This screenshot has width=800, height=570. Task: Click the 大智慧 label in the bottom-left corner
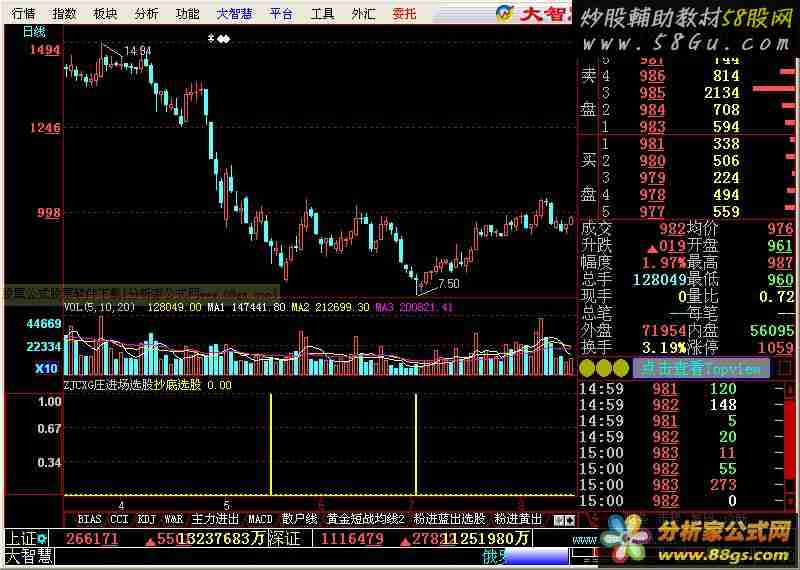pyautogui.click(x=29, y=556)
